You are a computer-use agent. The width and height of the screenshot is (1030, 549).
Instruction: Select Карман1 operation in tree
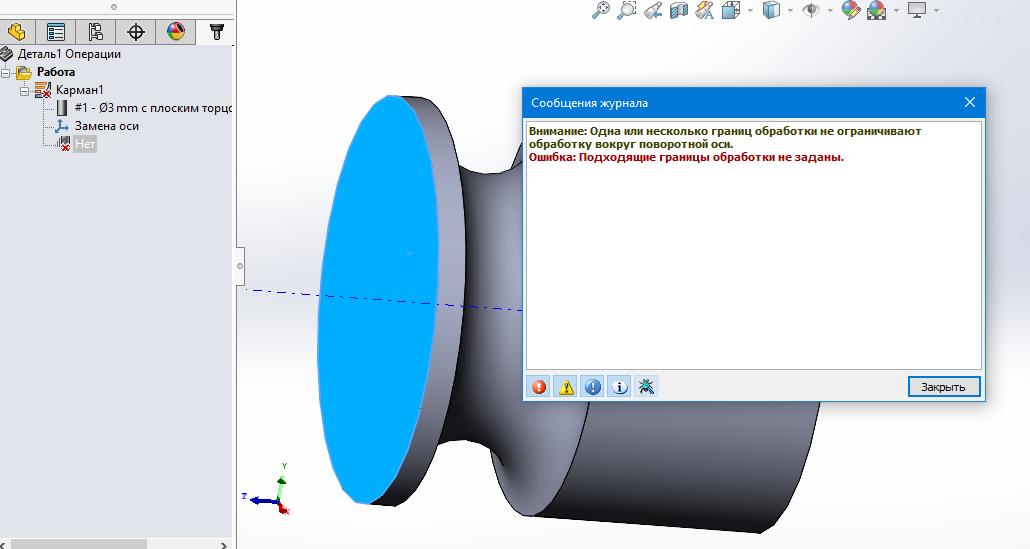point(79,90)
